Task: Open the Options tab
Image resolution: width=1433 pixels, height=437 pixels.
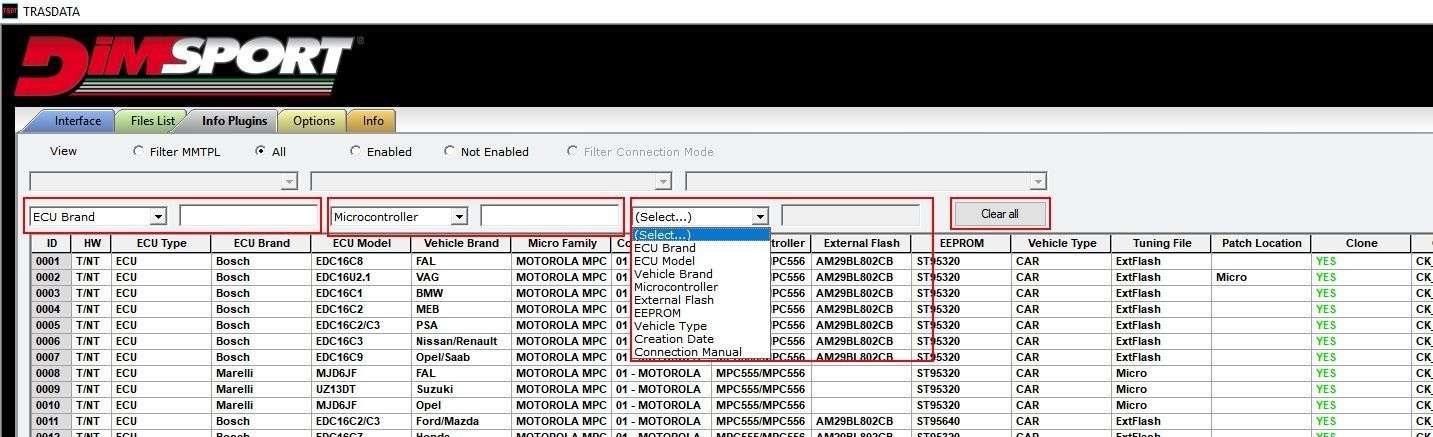Action: click(313, 121)
